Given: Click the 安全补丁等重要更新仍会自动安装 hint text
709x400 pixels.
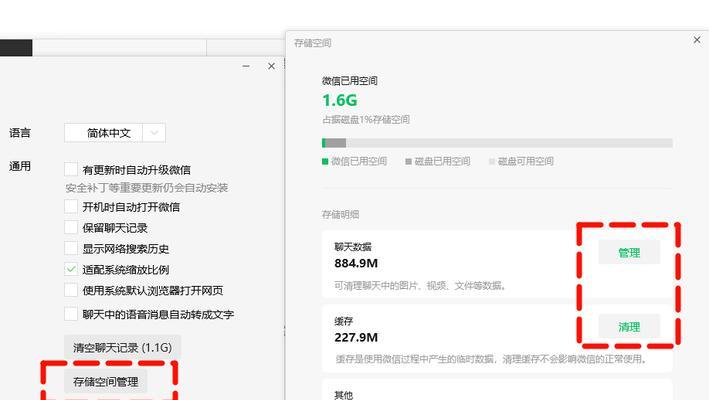Looking at the screenshot, I should [x=147, y=188].
